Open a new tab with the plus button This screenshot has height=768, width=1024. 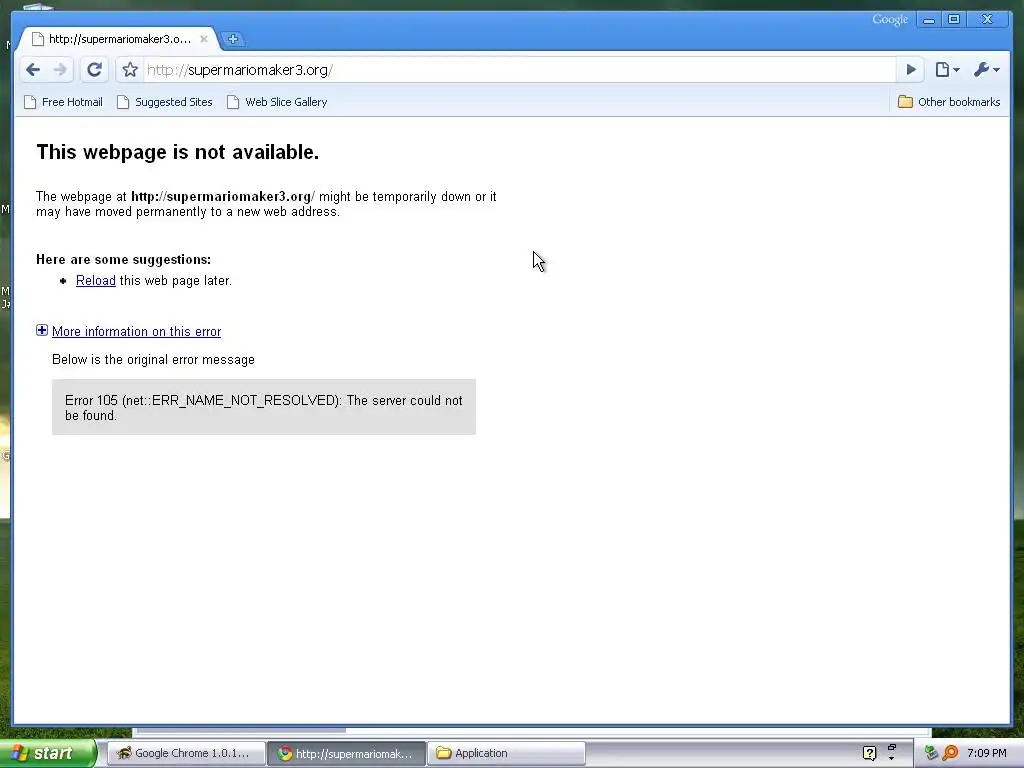click(x=232, y=39)
